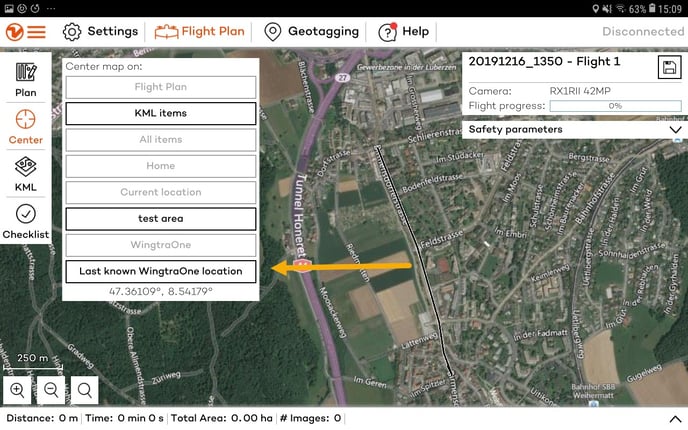Expand the bottom flight statistics bar
Screen dimensions: 688x430
(x=675, y=418)
